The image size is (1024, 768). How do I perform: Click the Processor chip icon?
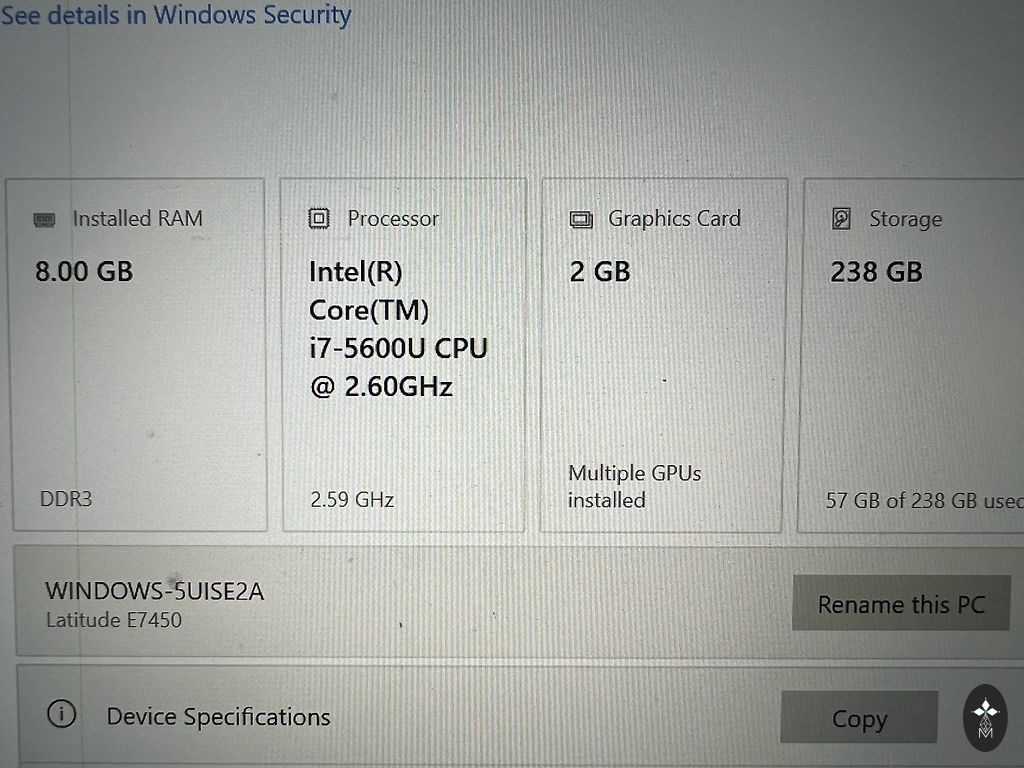click(318, 219)
